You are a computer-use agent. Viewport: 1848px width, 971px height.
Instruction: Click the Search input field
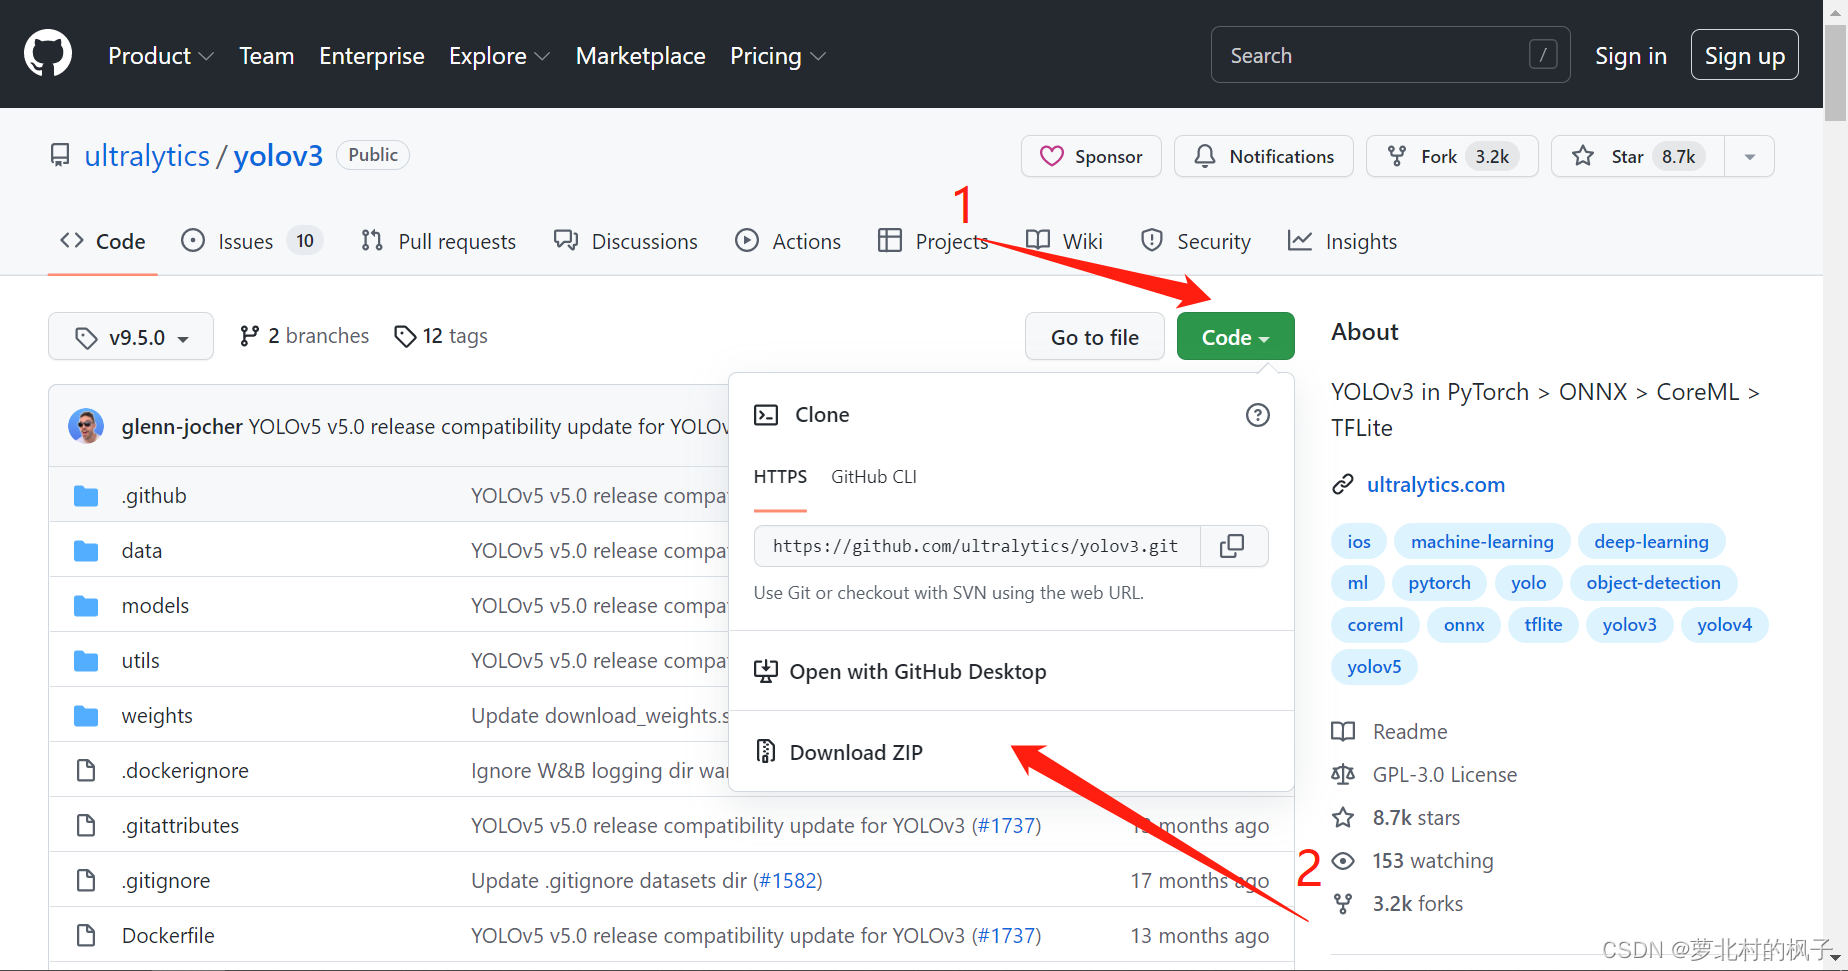1390,55
